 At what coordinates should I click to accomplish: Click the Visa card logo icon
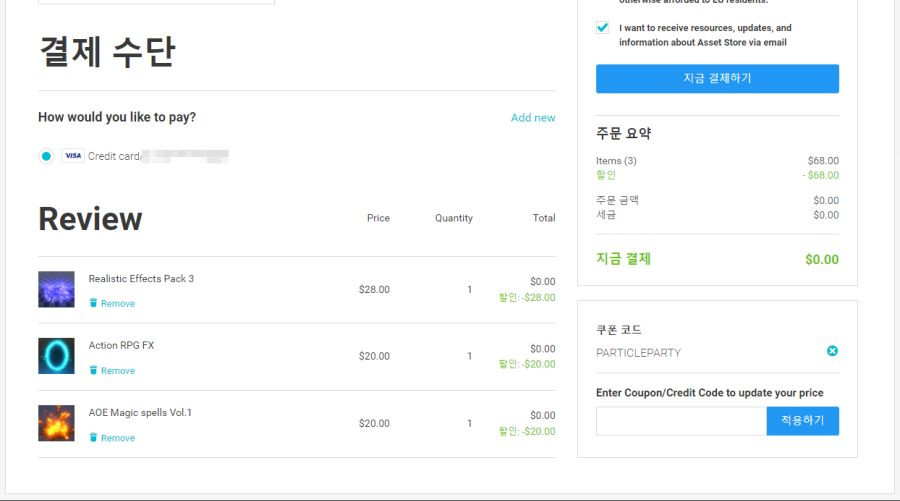(73, 156)
